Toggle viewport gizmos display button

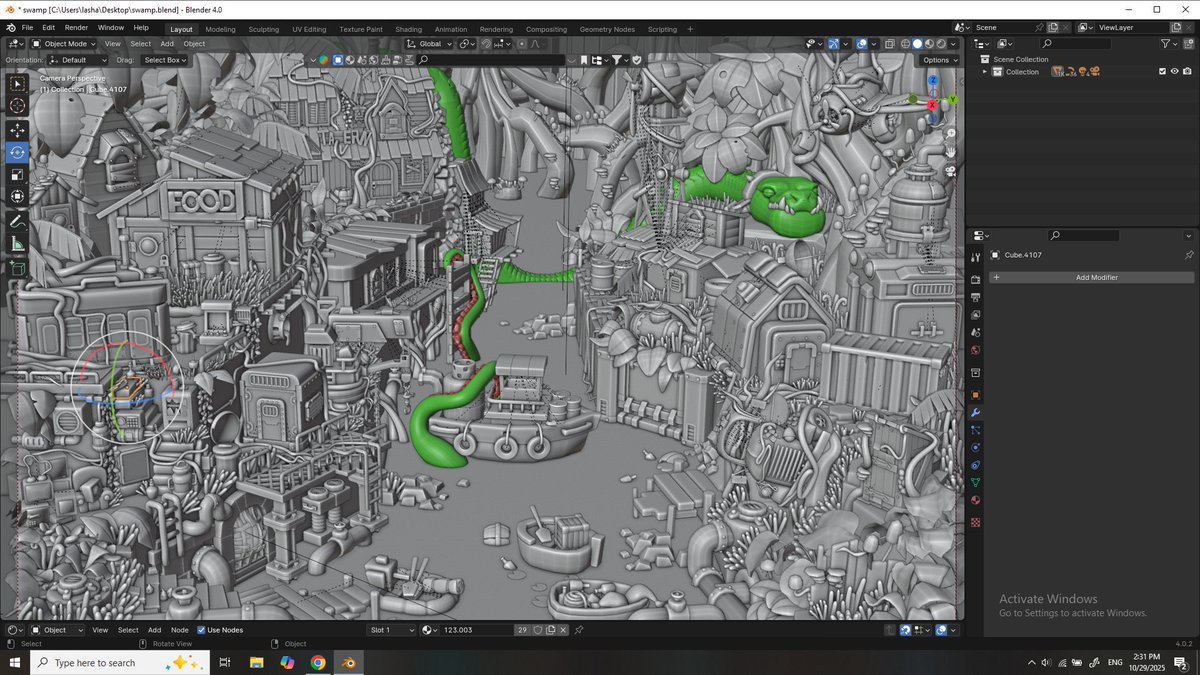tap(834, 44)
